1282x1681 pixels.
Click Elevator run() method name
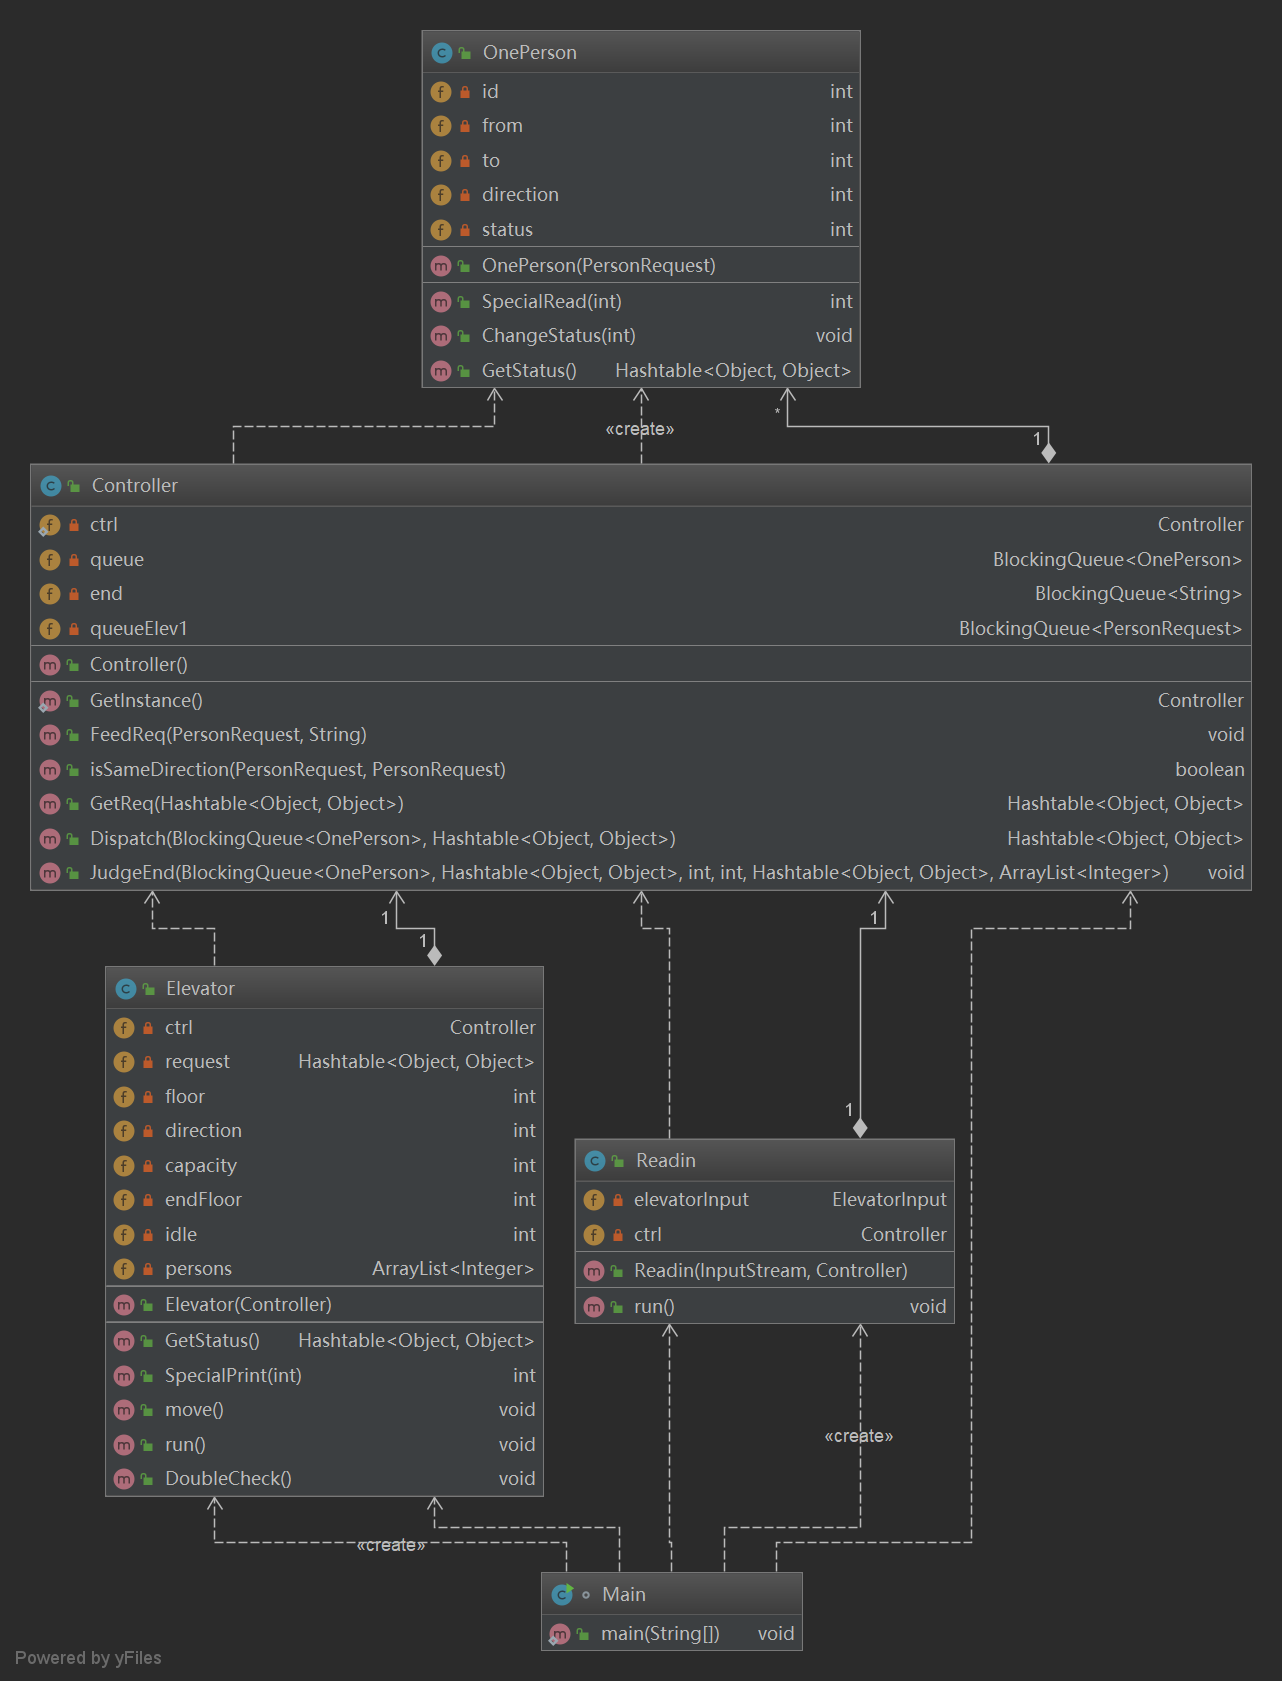tap(185, 1444)
